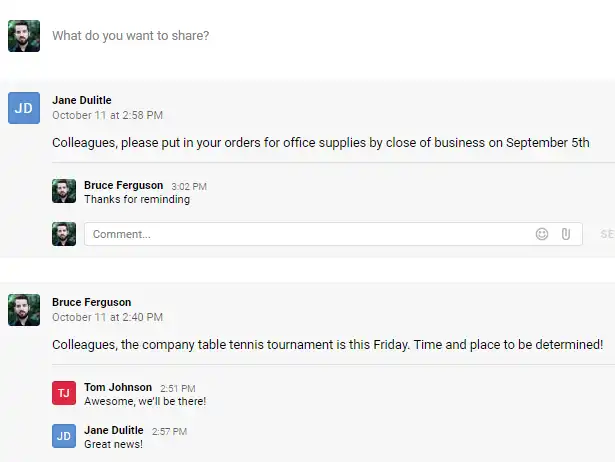Click Jane Dulitle's JD avatar on Great news comment
Image resolution: width=615 pixels, height=462 pixels.
point(64,436)
